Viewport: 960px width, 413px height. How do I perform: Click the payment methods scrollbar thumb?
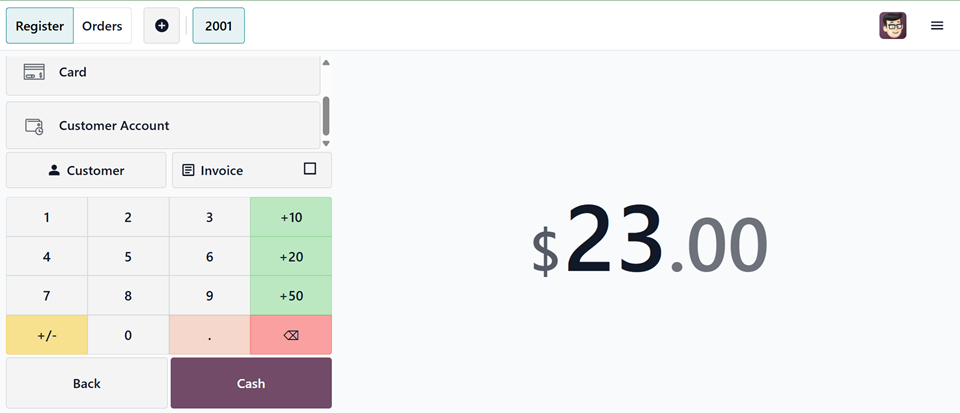326,116
